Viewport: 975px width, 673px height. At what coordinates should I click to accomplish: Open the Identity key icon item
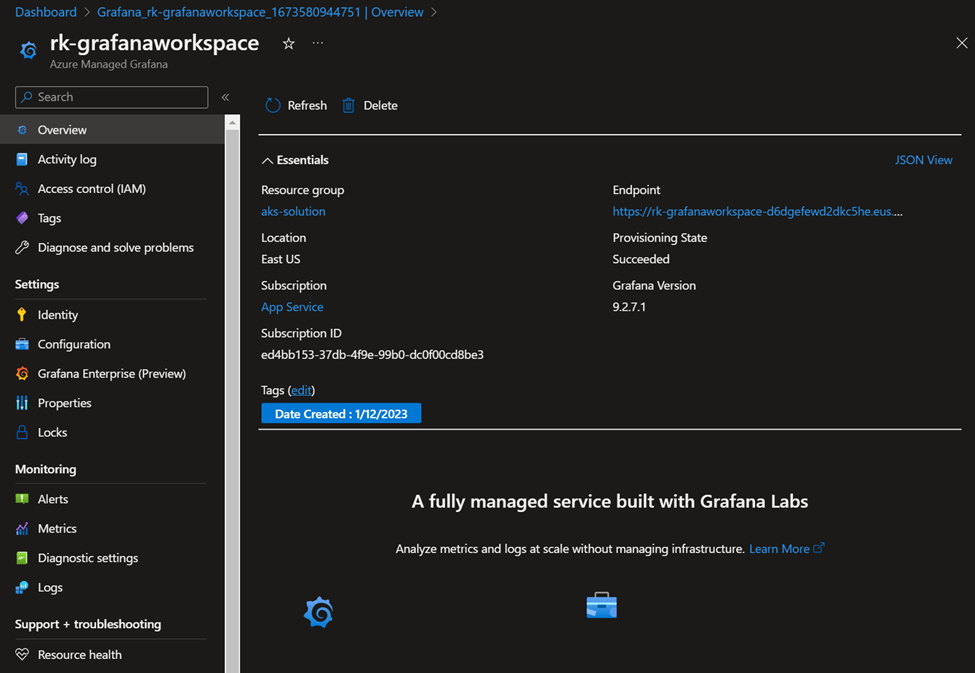pyautogui.click(x=57, y=315)
